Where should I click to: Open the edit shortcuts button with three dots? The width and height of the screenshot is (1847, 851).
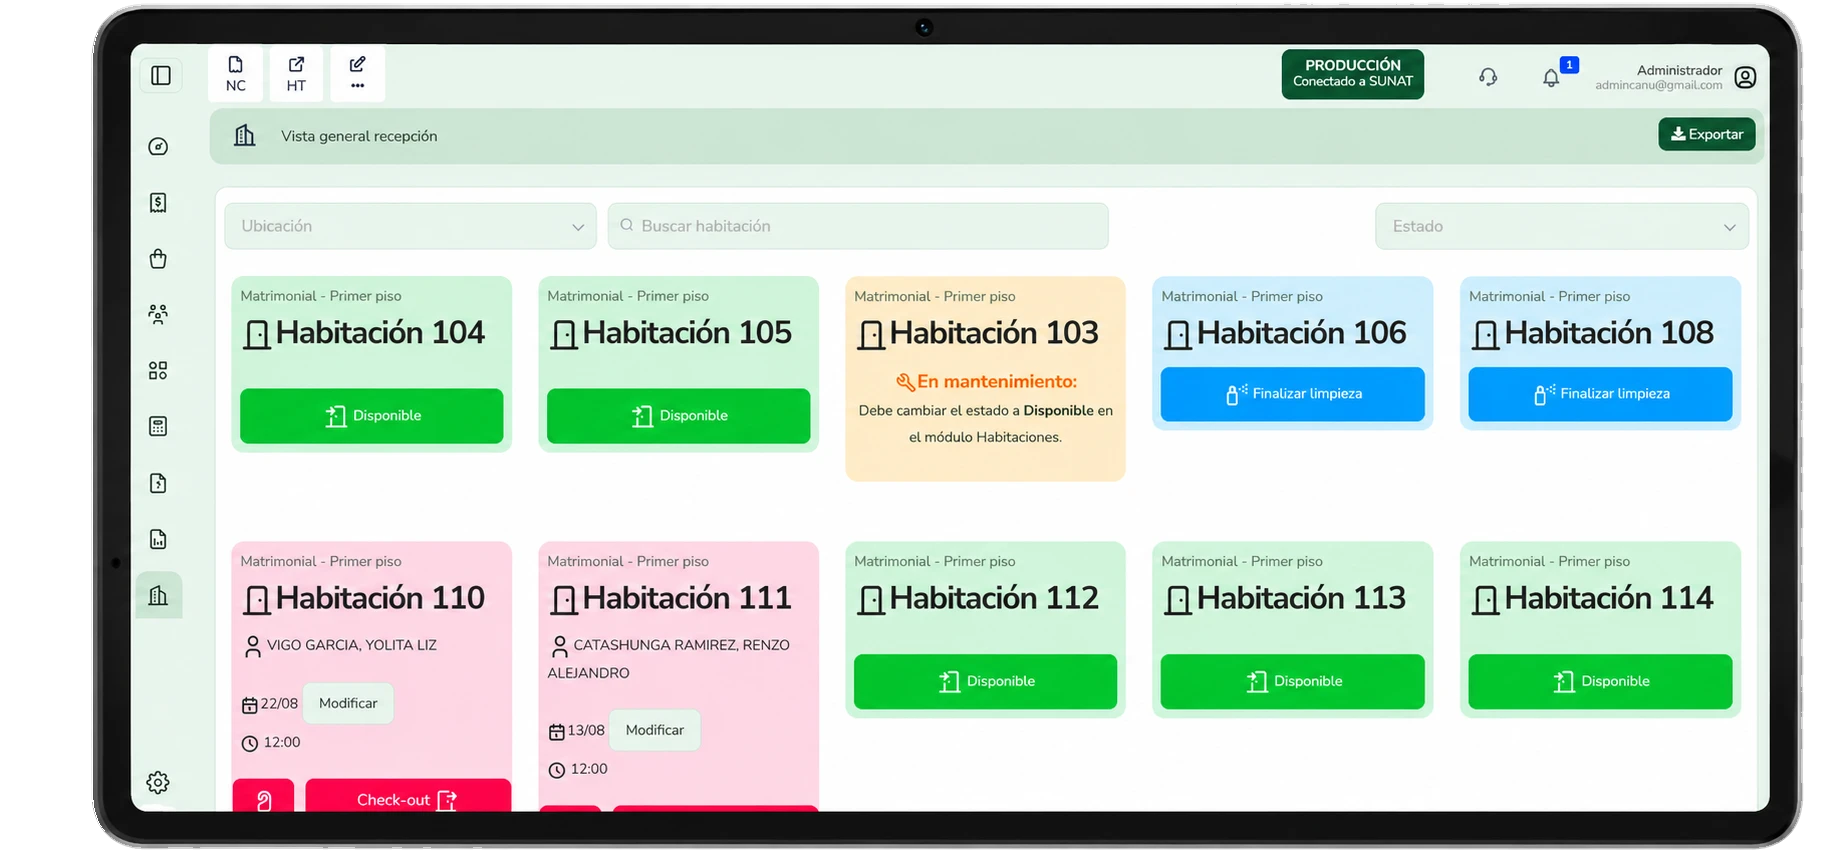(357, 74)
